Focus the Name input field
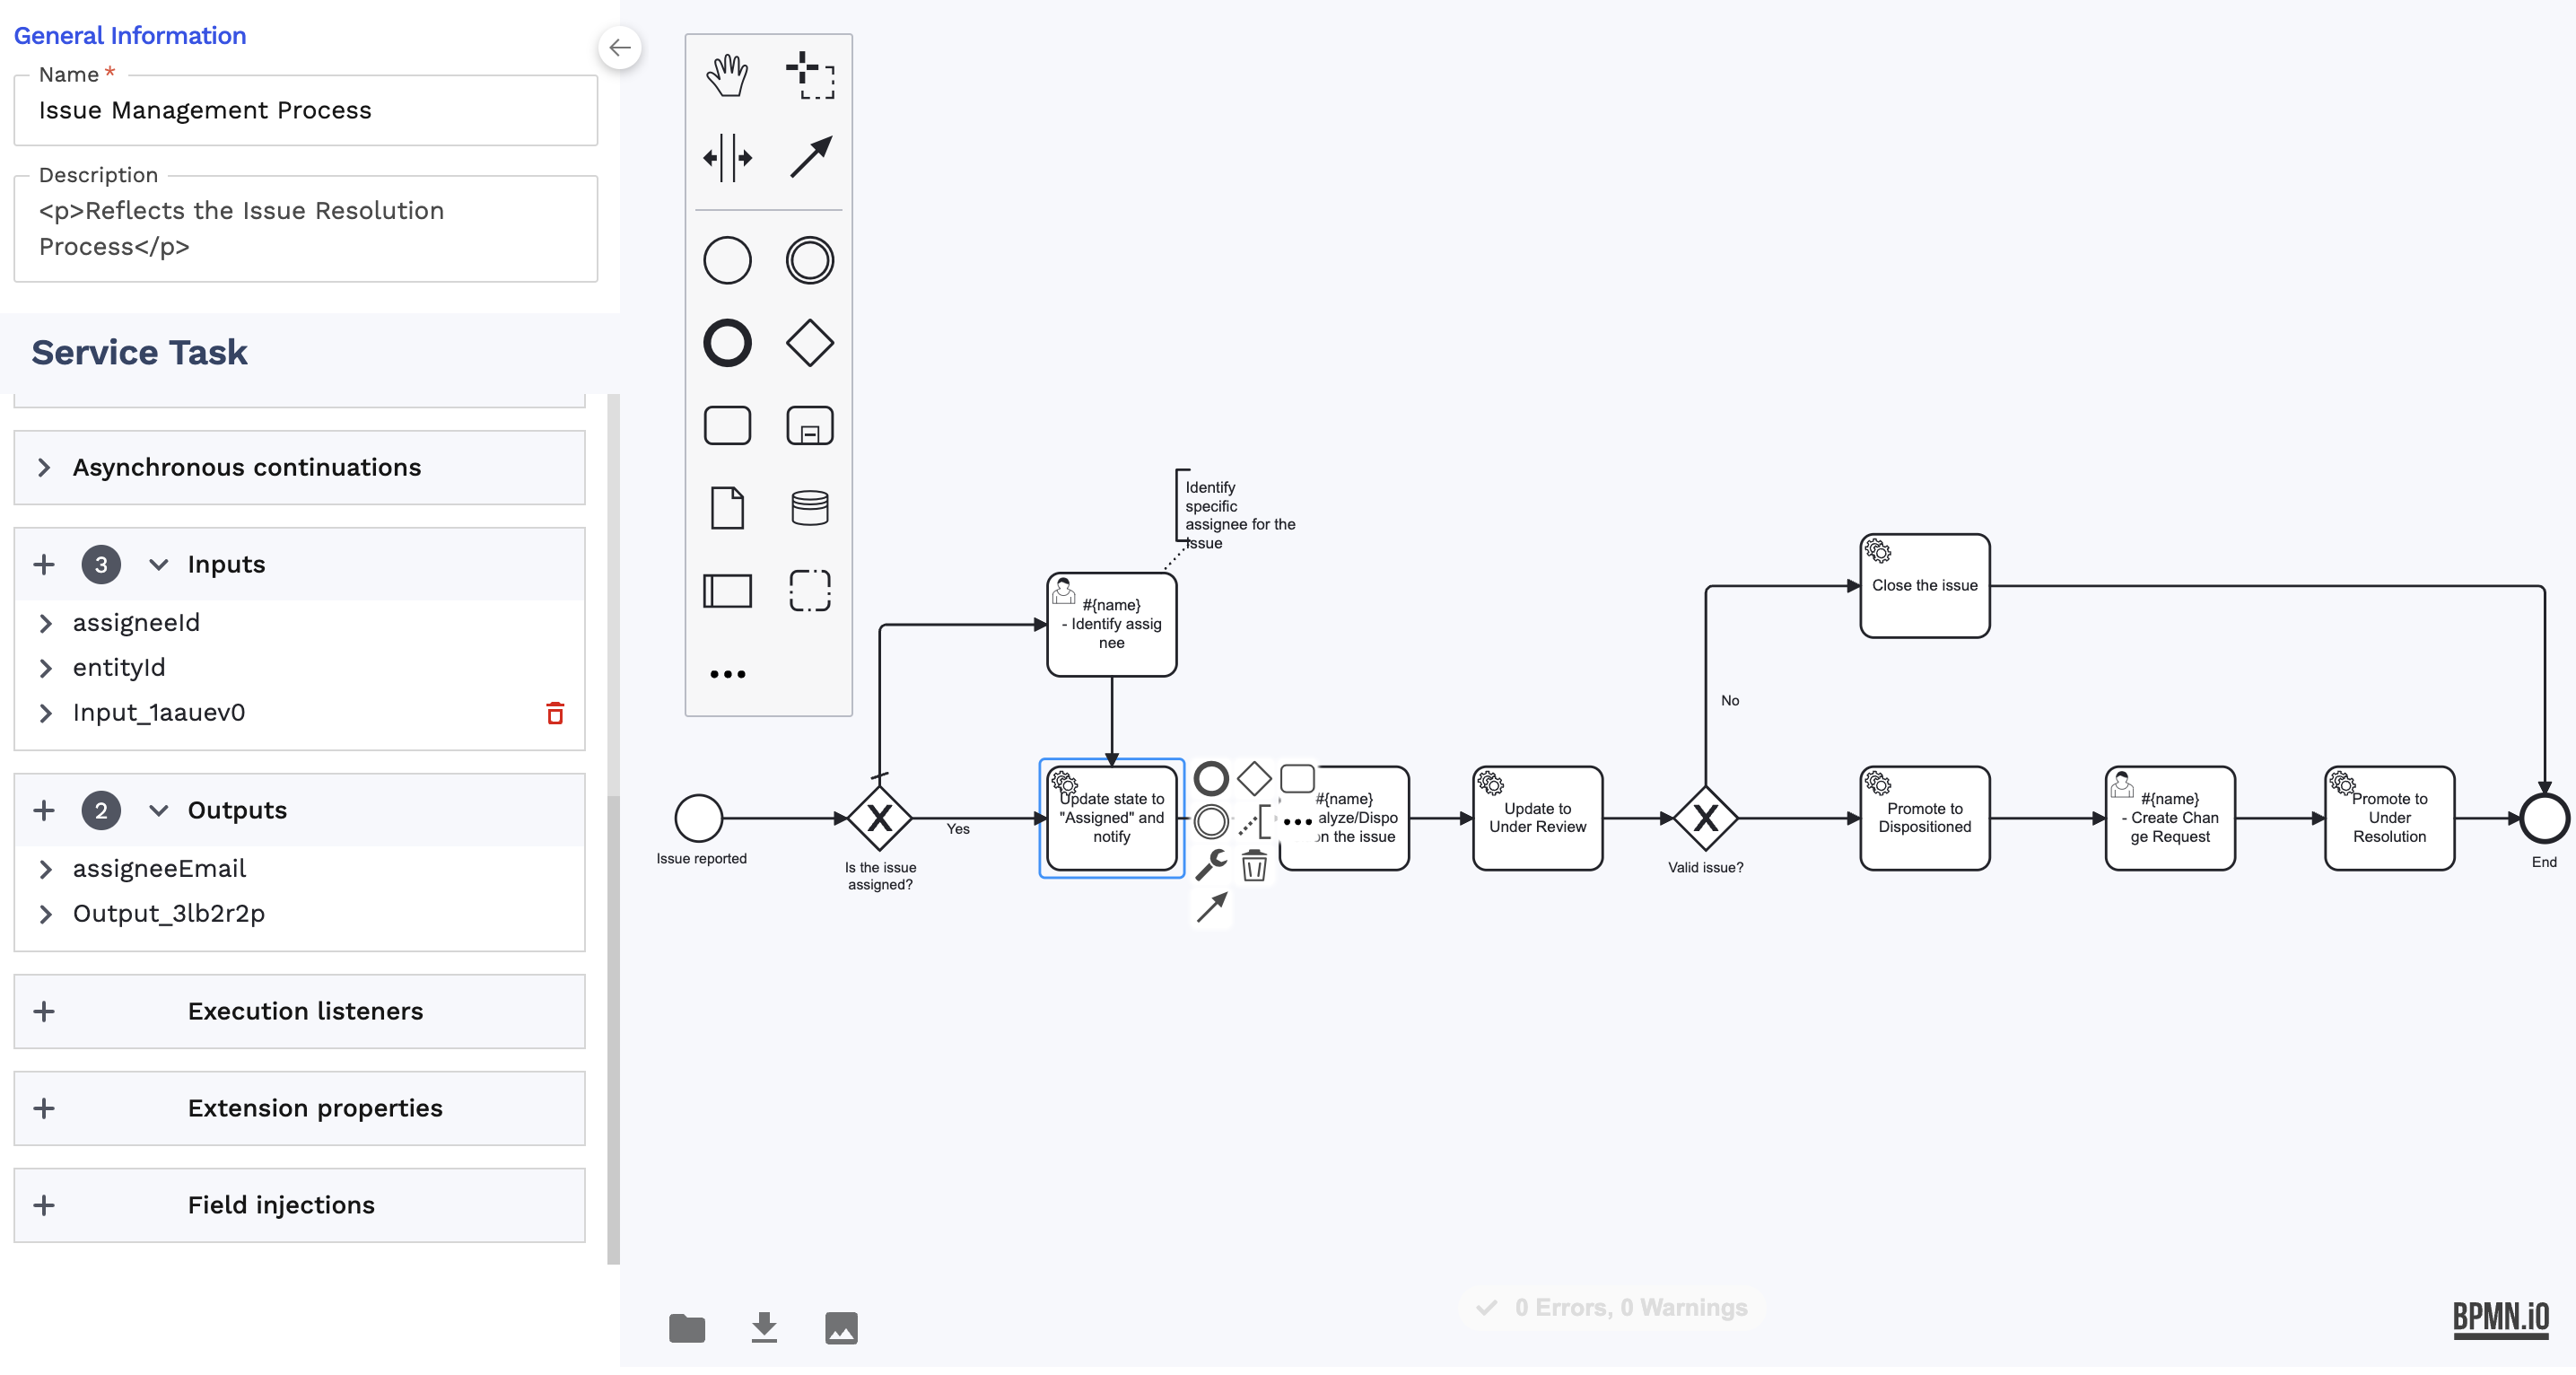Image resolution: width=2576 pixels, height=1375 pixels. (306, 110)
